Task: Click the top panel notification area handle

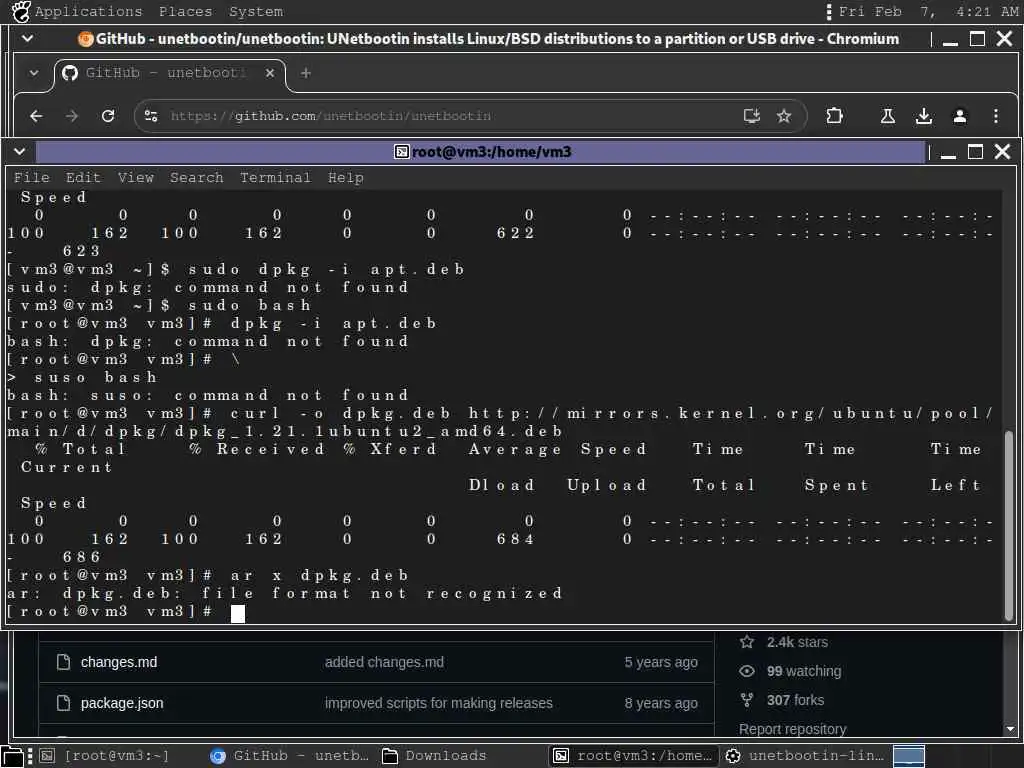Action: 829,11
